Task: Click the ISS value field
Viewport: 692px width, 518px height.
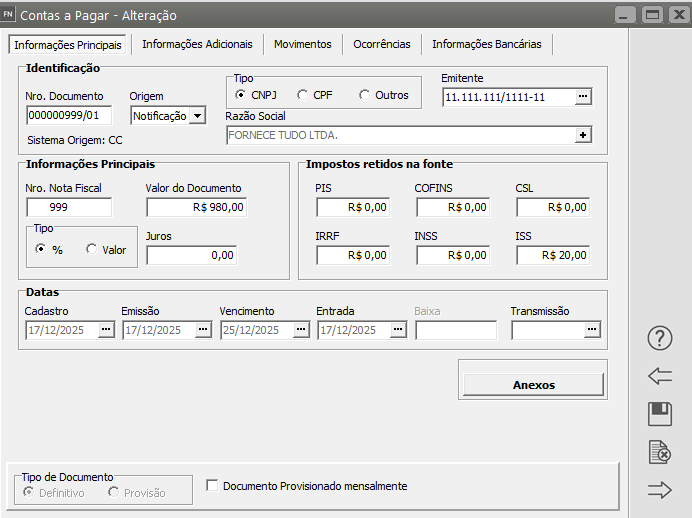Action: [553, 255]
